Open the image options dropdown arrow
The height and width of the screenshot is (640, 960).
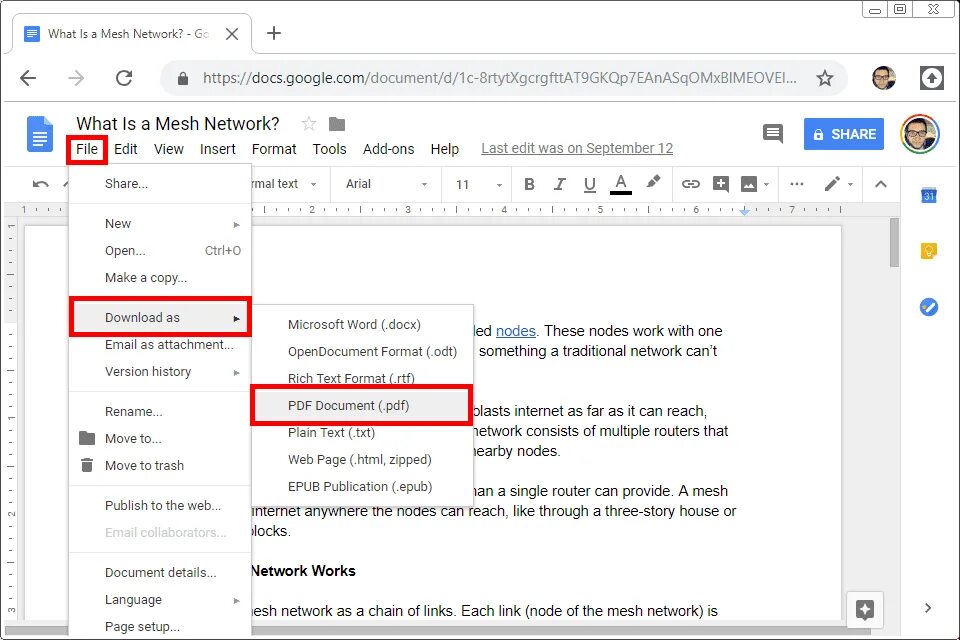767,184
